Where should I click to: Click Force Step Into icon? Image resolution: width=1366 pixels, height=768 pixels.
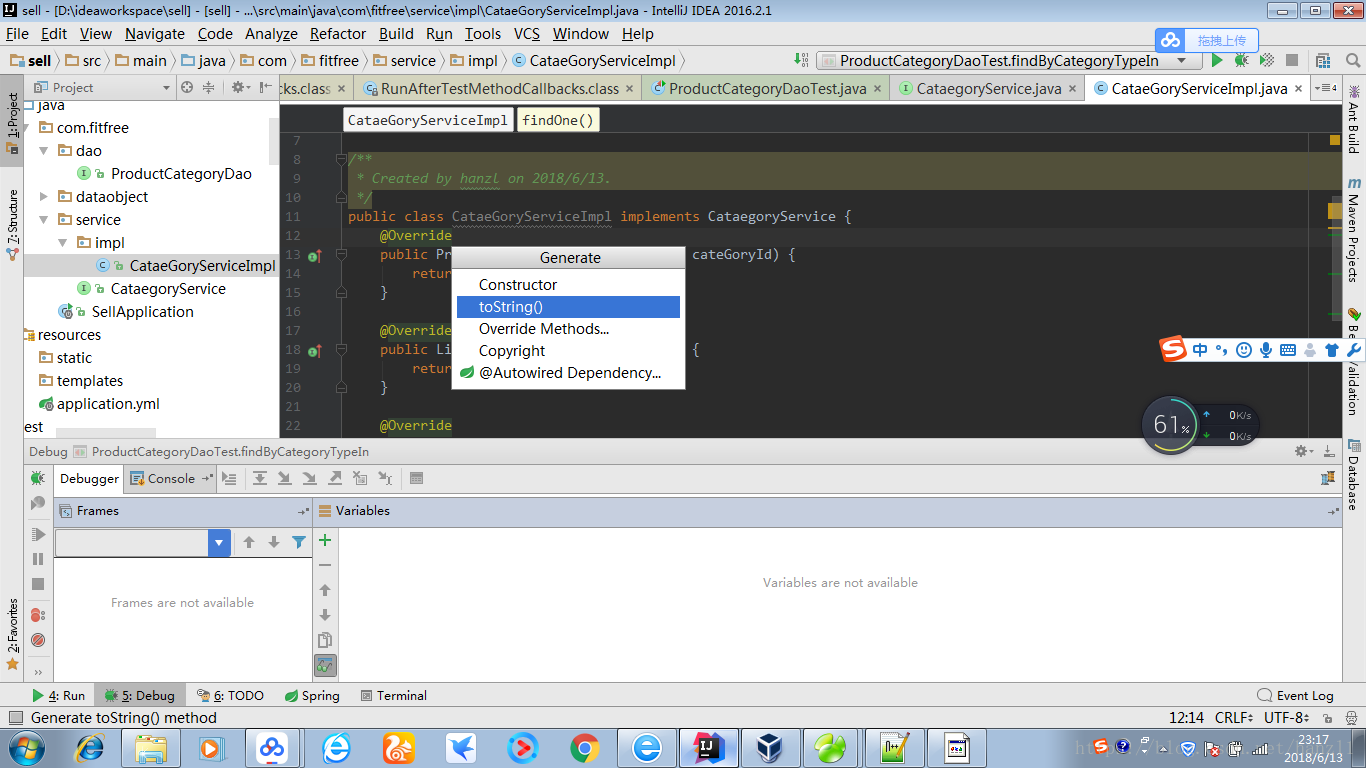[x=310, y=478]
